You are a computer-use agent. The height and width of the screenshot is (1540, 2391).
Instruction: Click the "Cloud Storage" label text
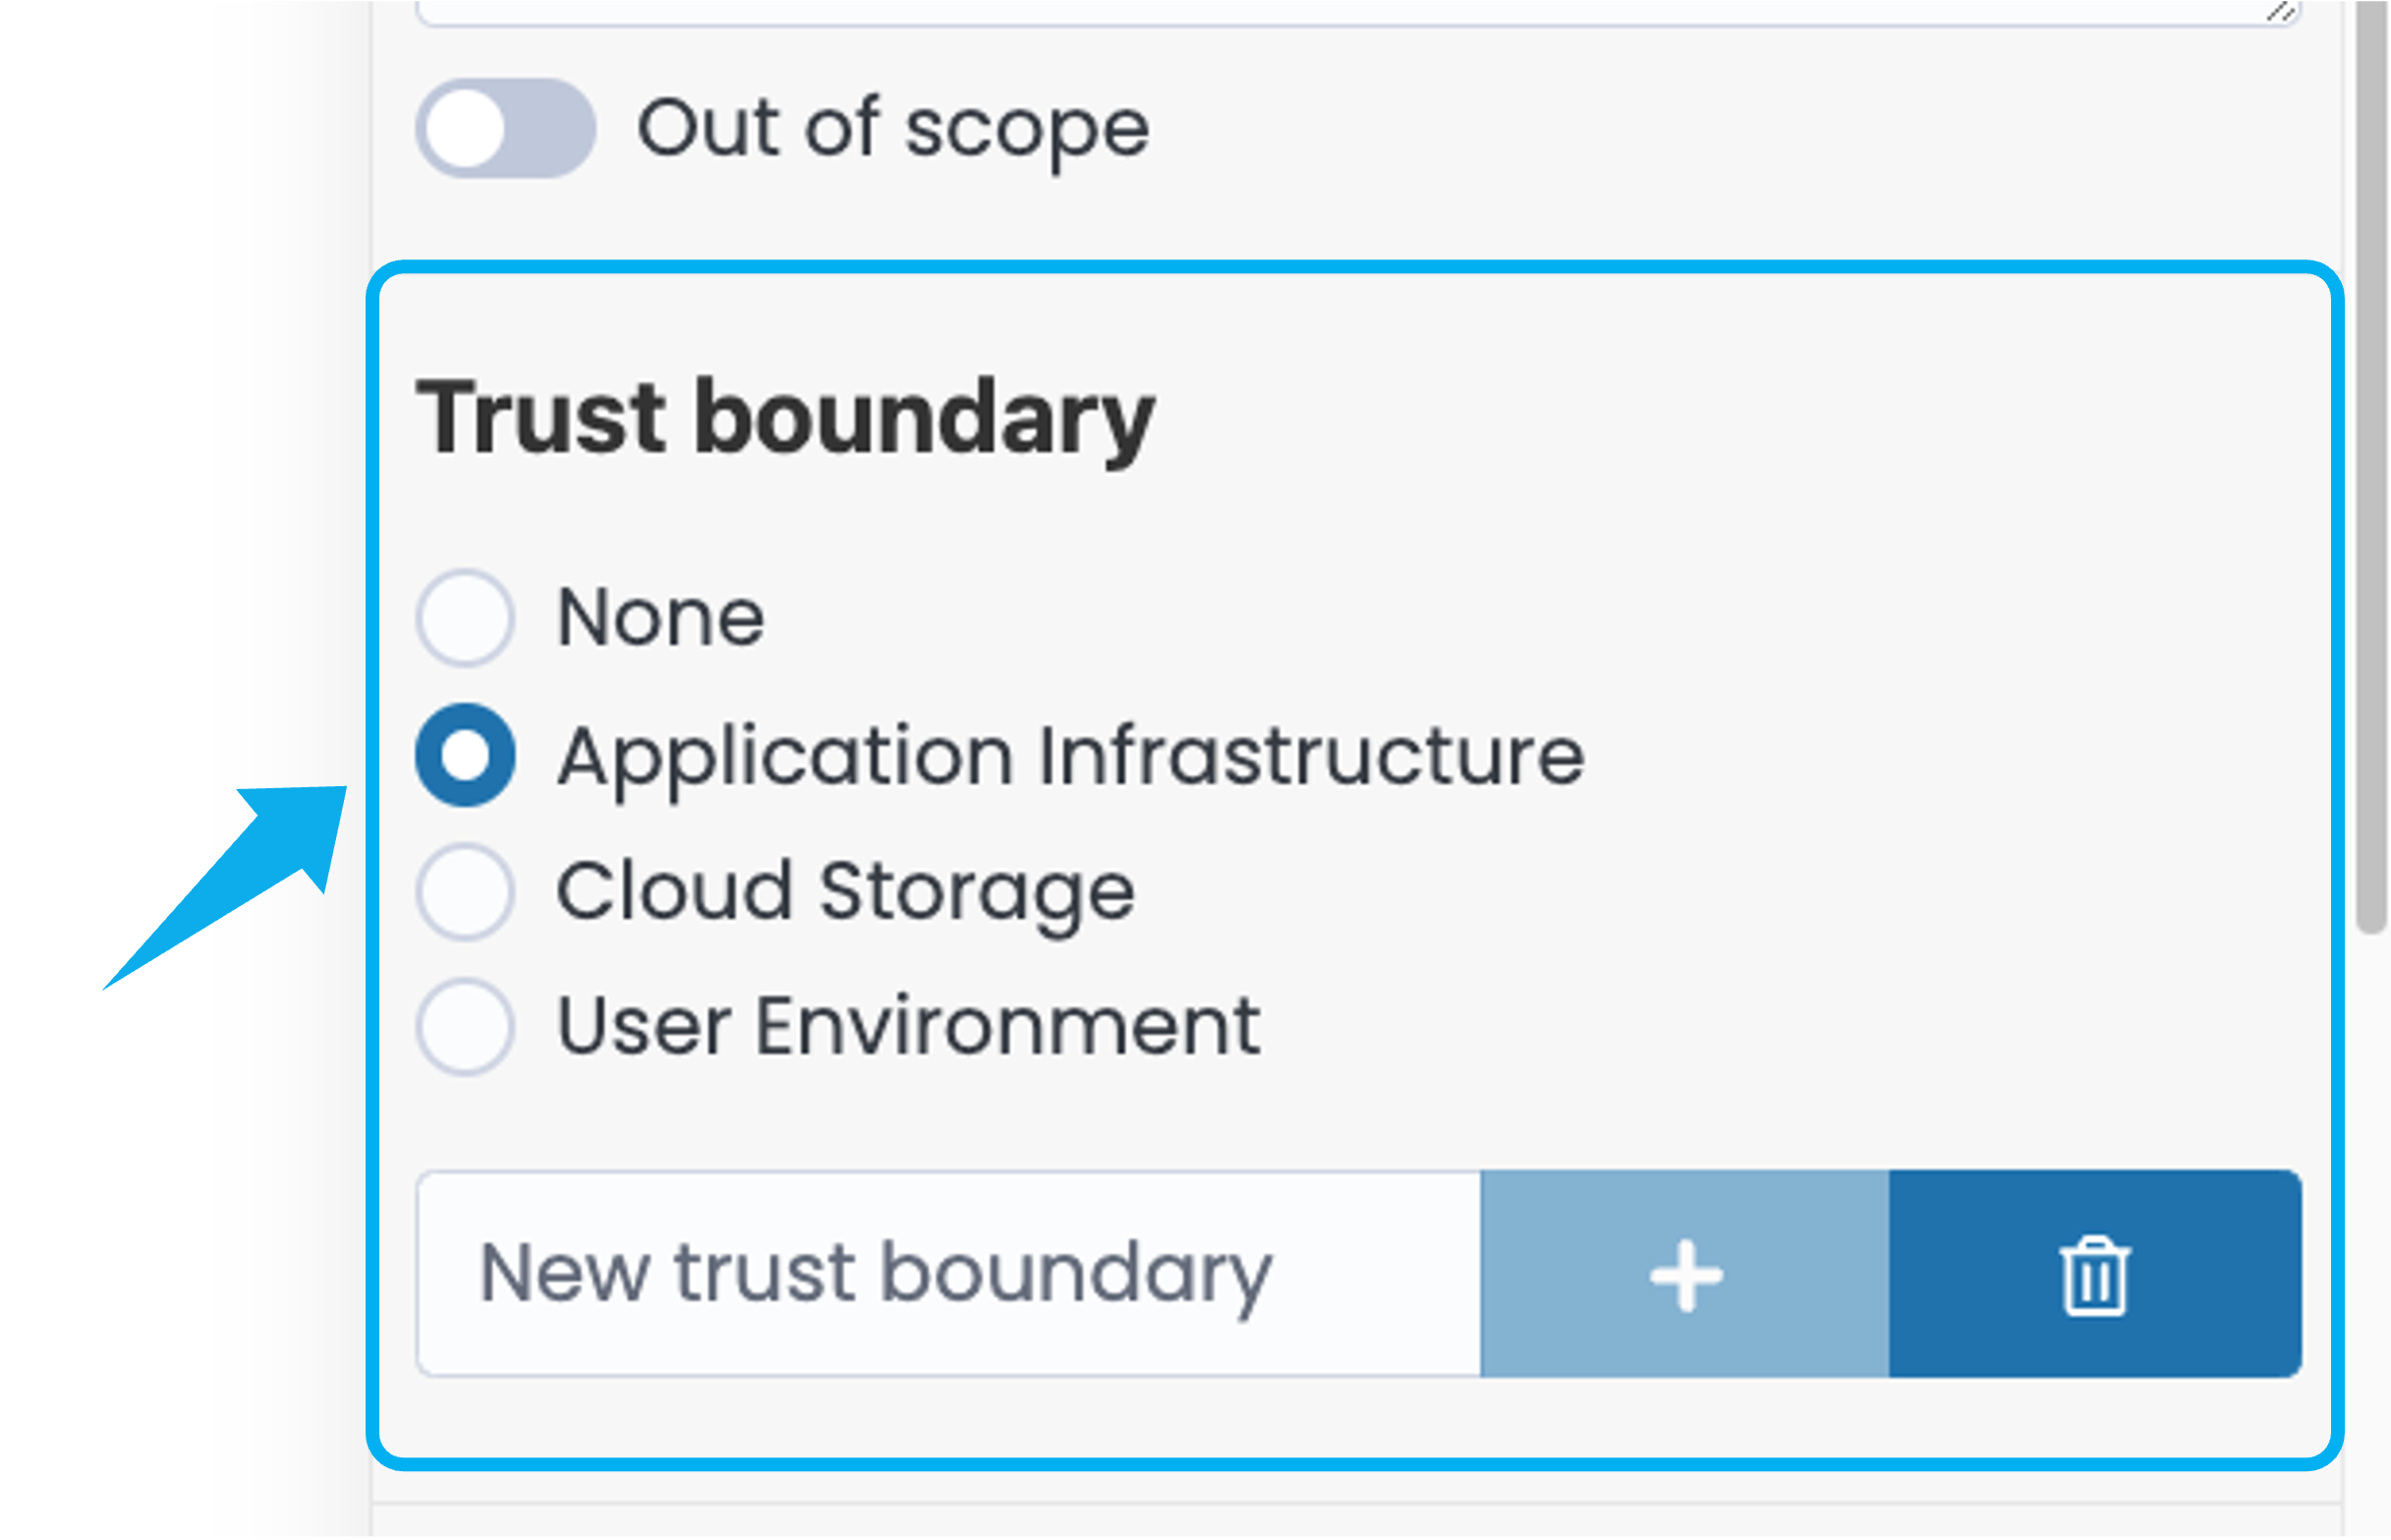845,891
